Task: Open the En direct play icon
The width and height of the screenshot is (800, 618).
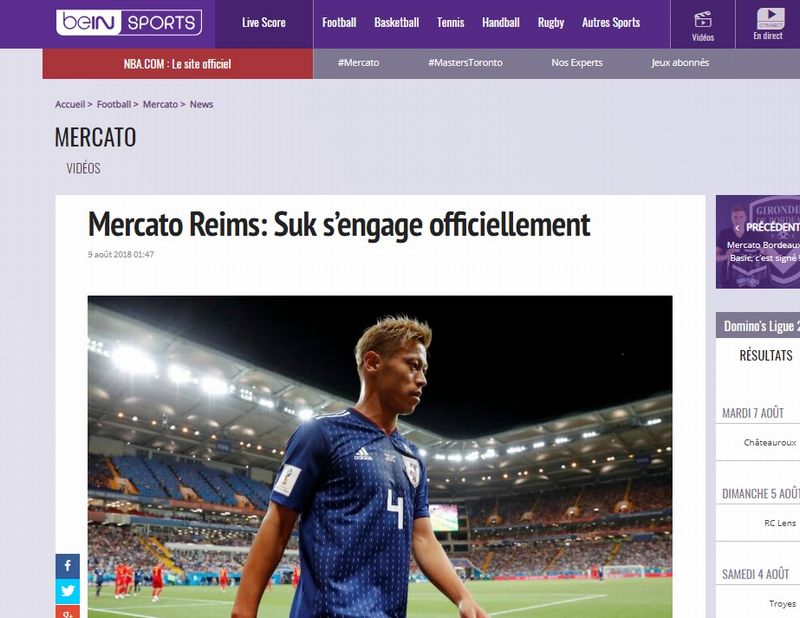Action: [x=770, y=18]
